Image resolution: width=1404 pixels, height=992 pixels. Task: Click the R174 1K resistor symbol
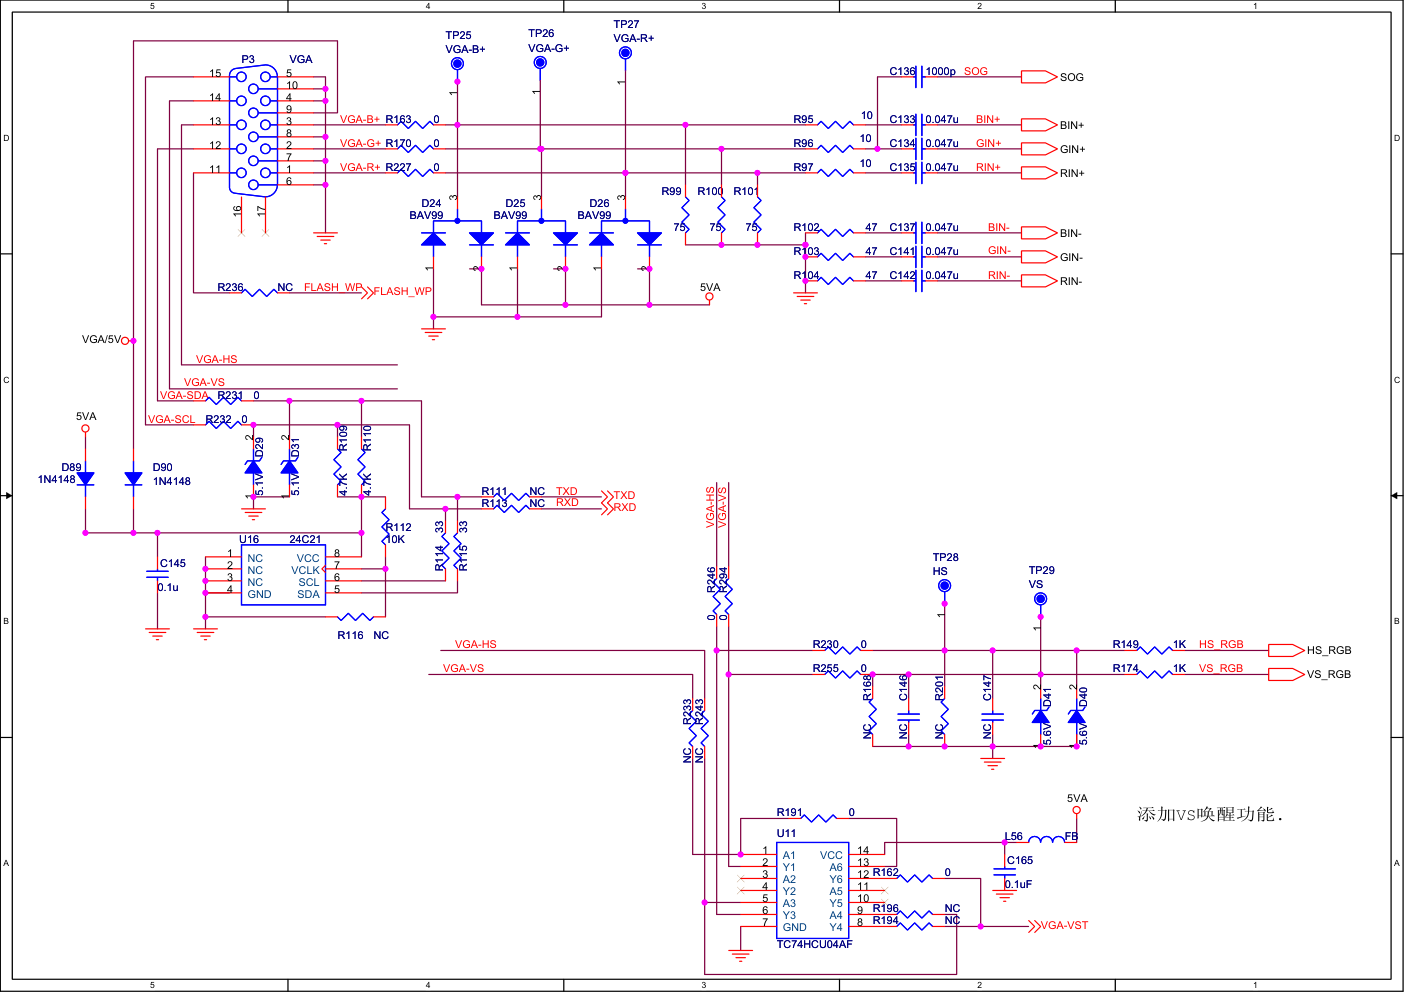(1155, 674)
